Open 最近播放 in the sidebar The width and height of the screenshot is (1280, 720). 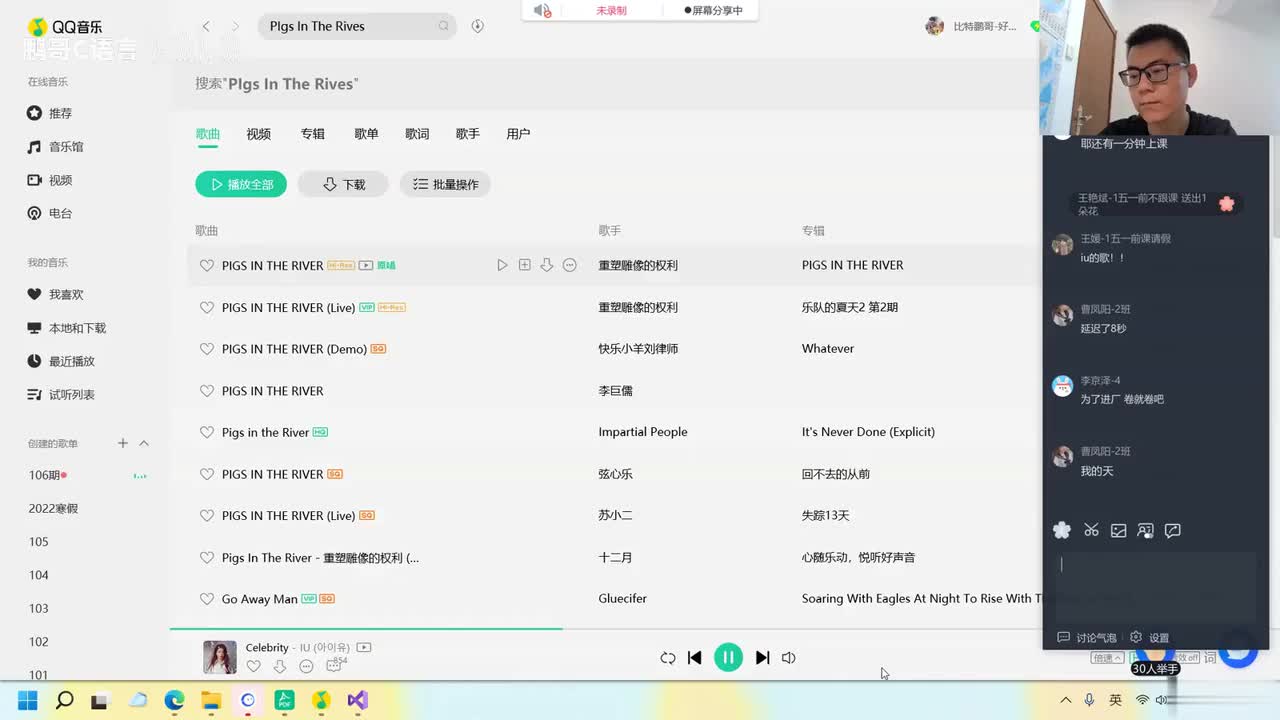click(61, 361)
